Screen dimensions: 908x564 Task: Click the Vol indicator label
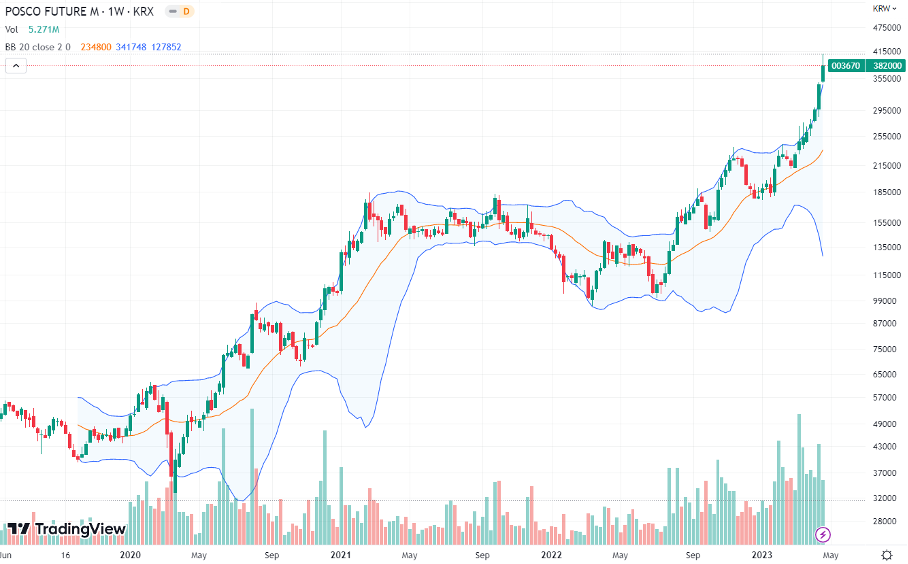[13, 29]
